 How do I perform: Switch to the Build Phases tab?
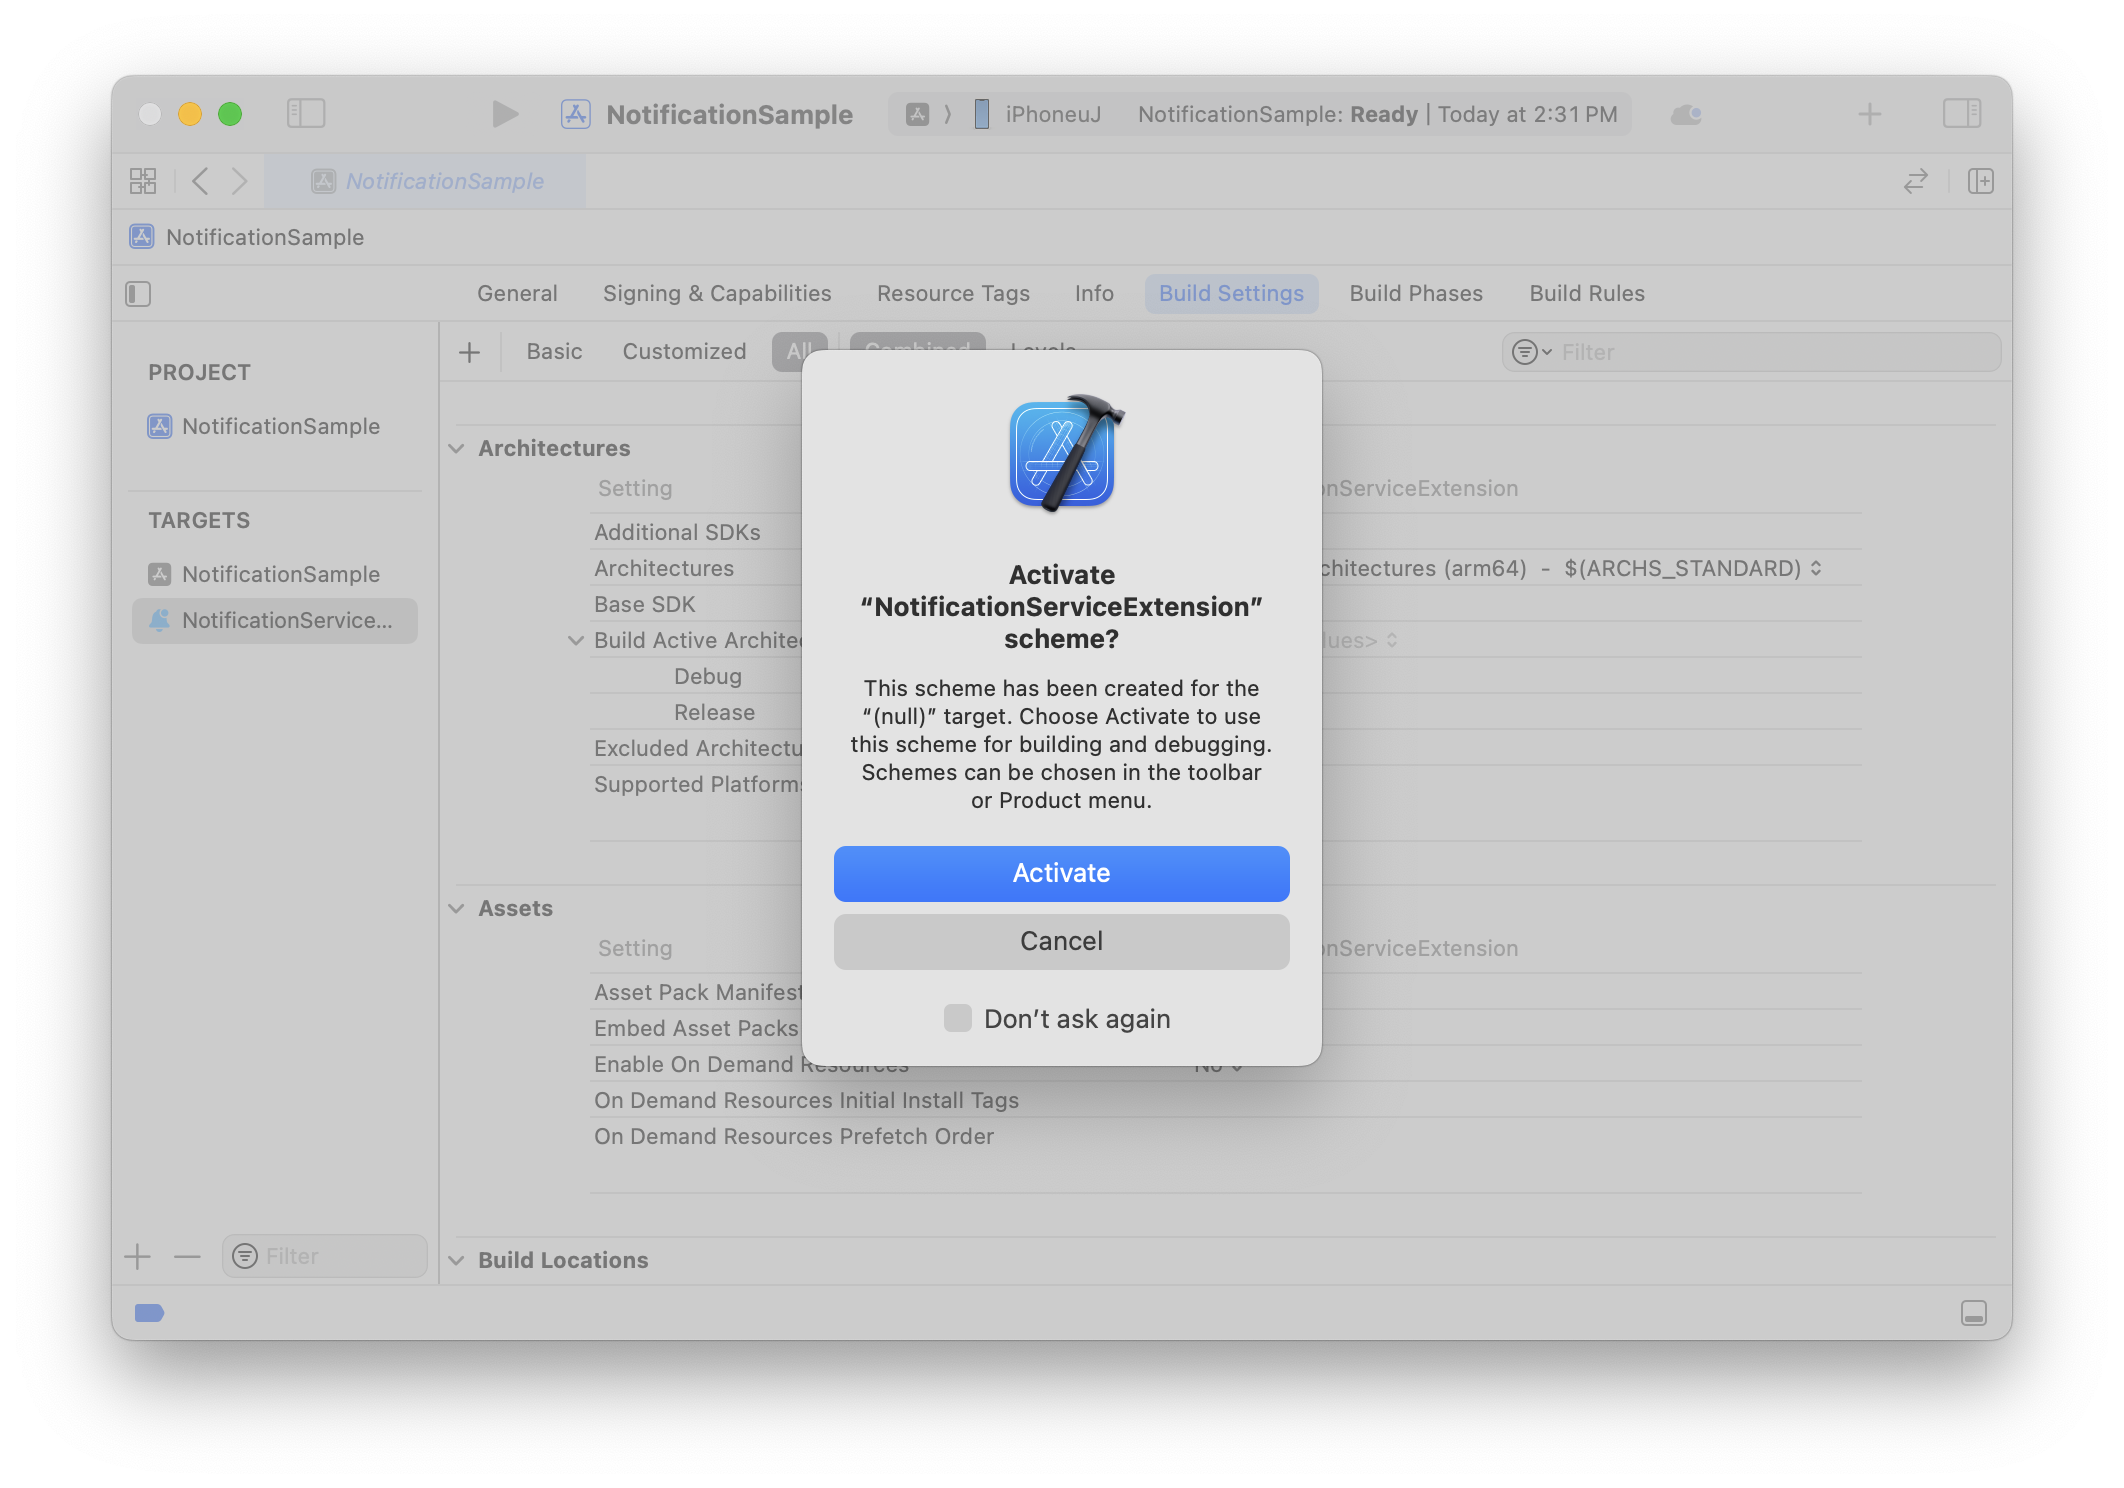(1415, 293)
